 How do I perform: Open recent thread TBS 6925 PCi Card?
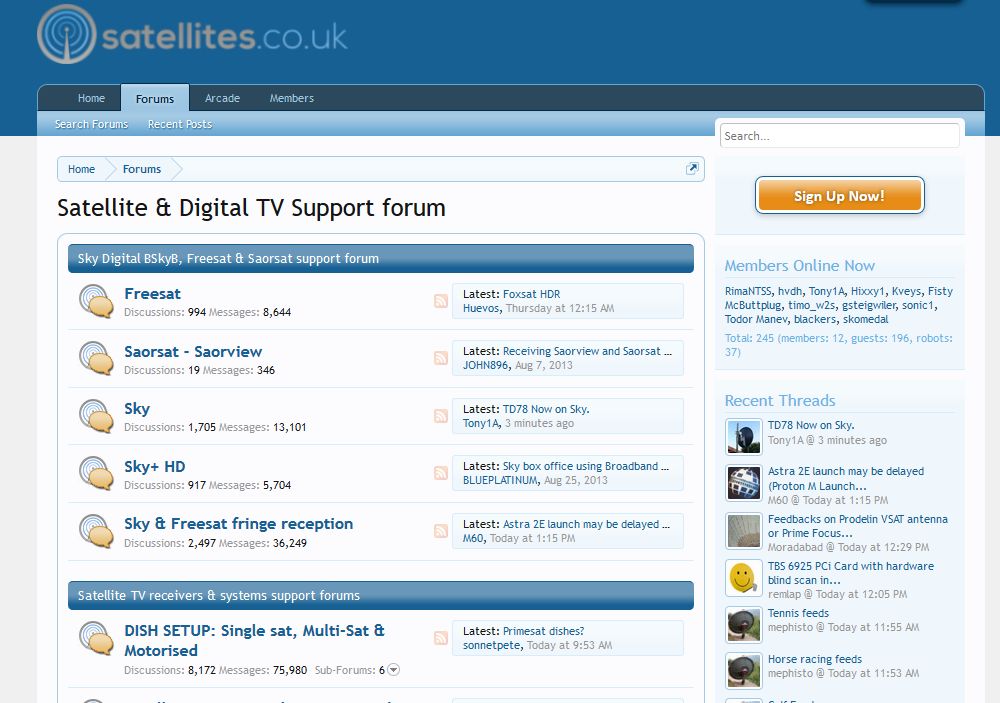point(850,573)
